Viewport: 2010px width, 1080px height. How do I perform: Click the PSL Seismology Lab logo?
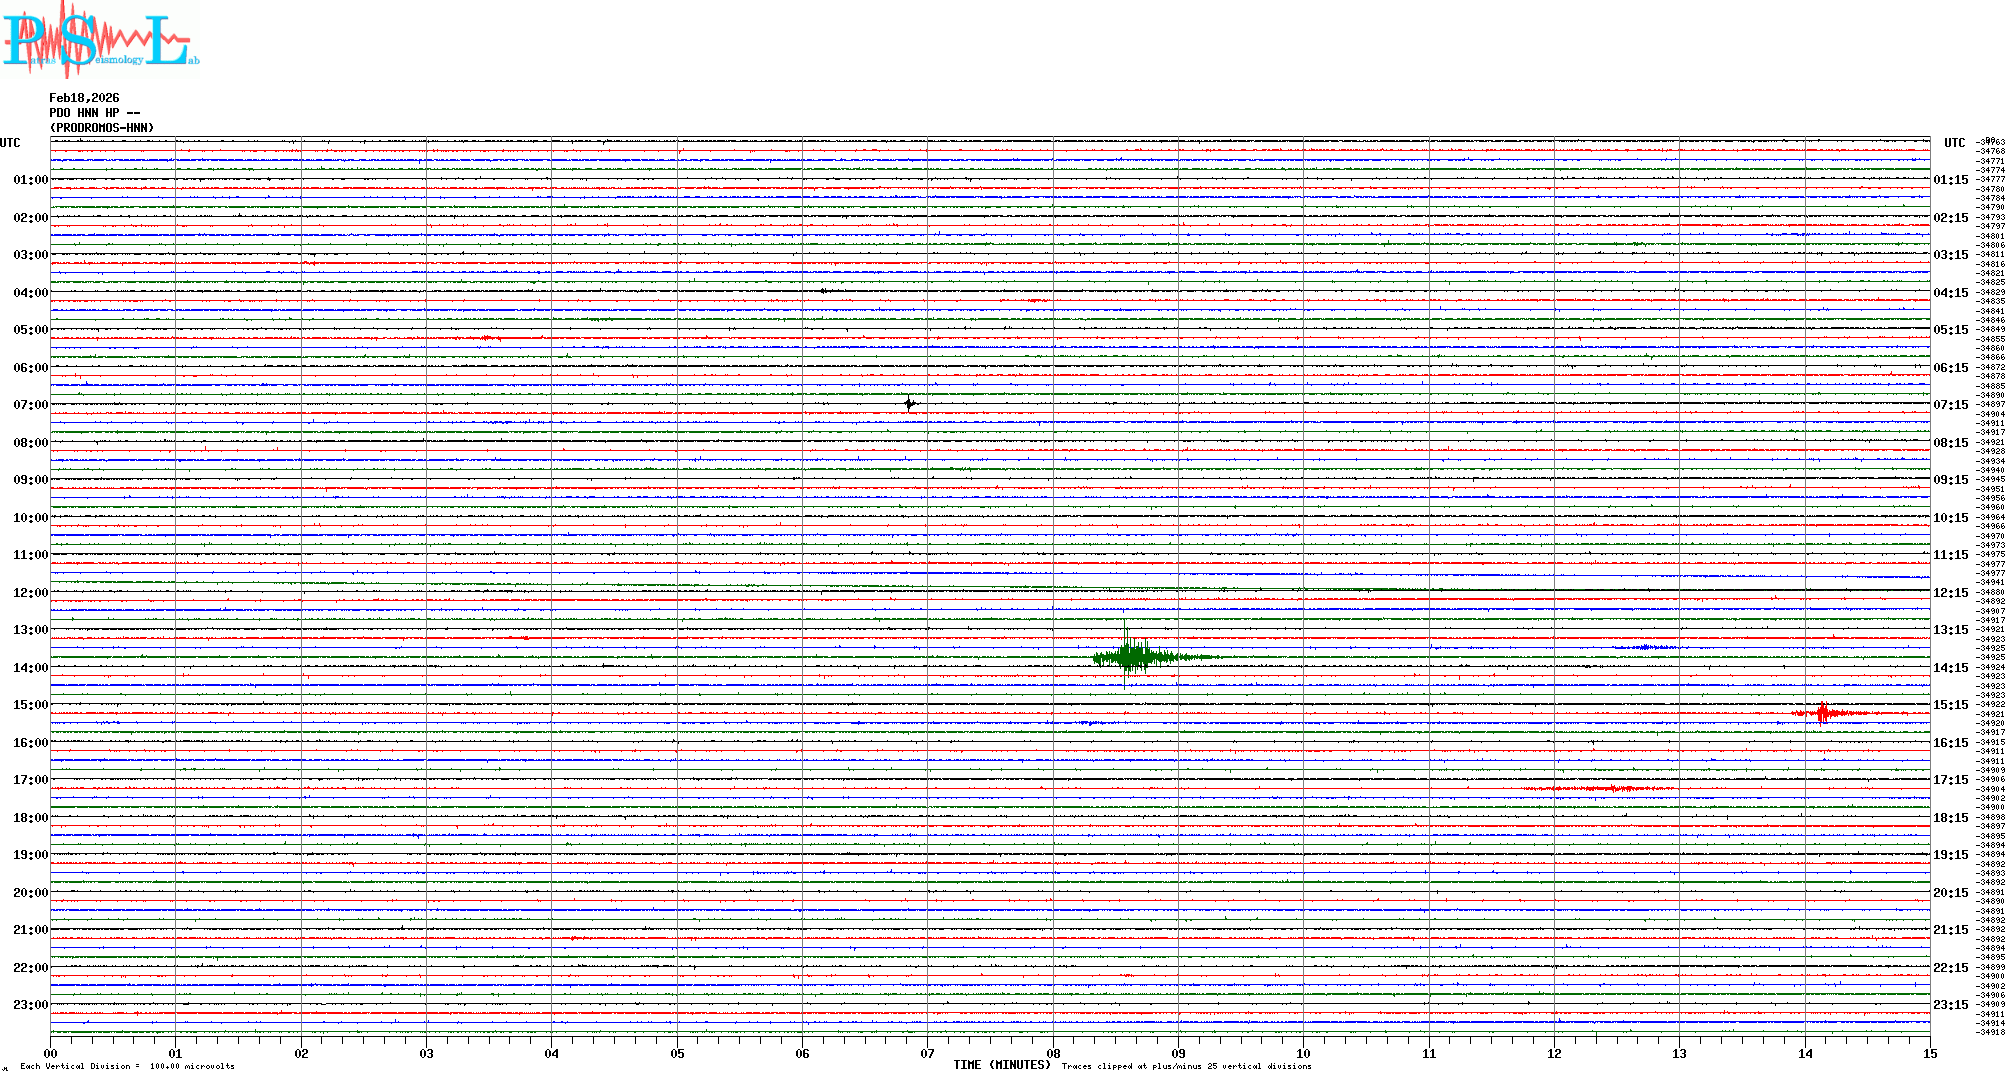coord(100,40)
